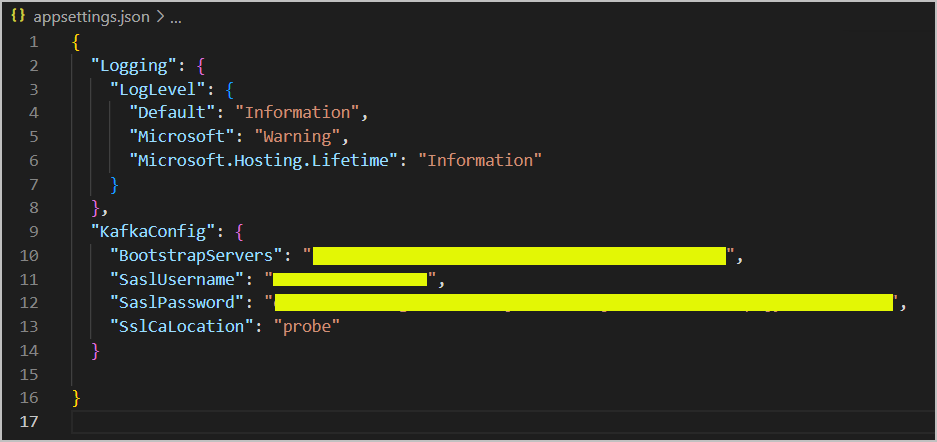The width and height of the screenshot is (937, 442).
Task: Click the "SslCaLocation" key on line 13
Action: pyautogui.click(x=178, y=326)
